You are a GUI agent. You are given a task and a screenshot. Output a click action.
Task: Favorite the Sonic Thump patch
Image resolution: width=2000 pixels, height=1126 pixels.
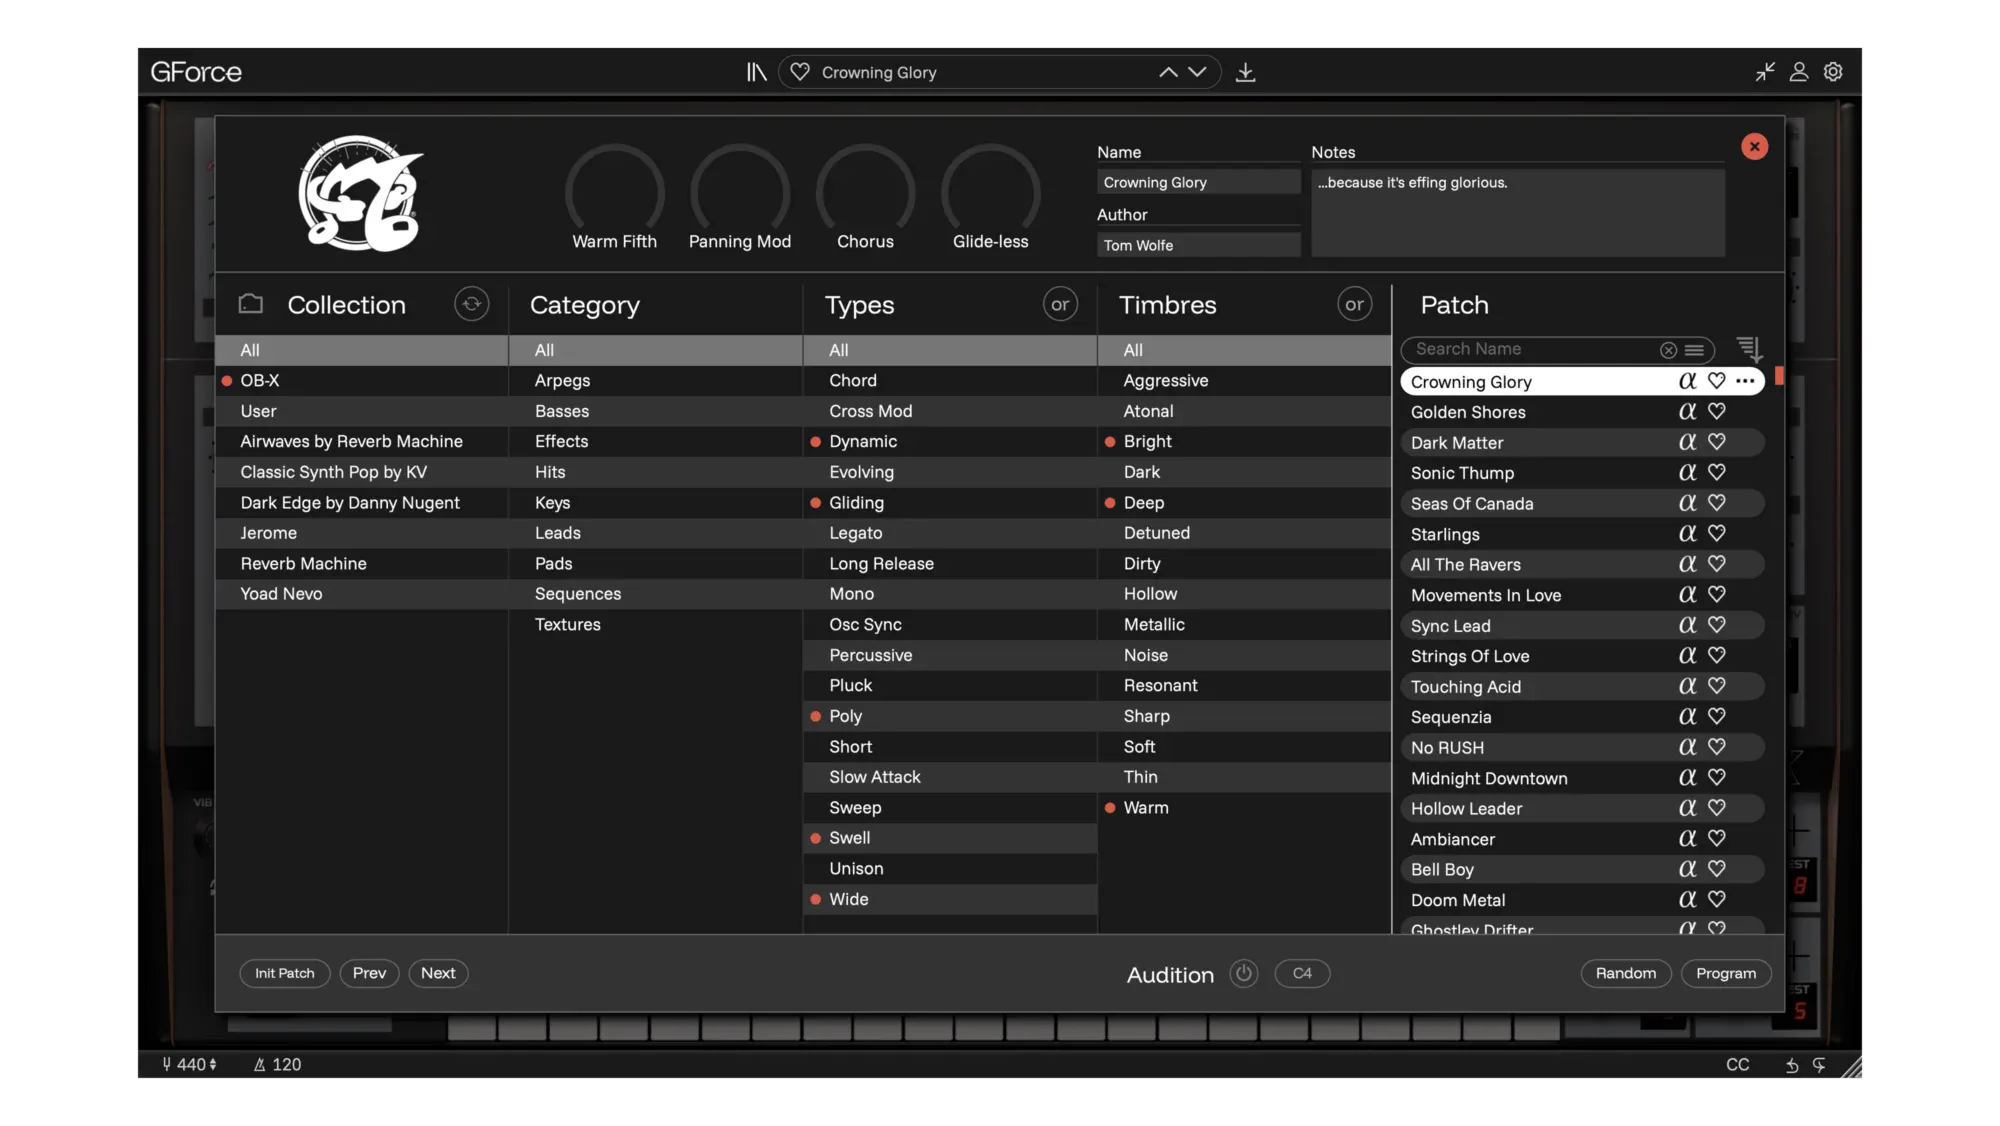1717,472
